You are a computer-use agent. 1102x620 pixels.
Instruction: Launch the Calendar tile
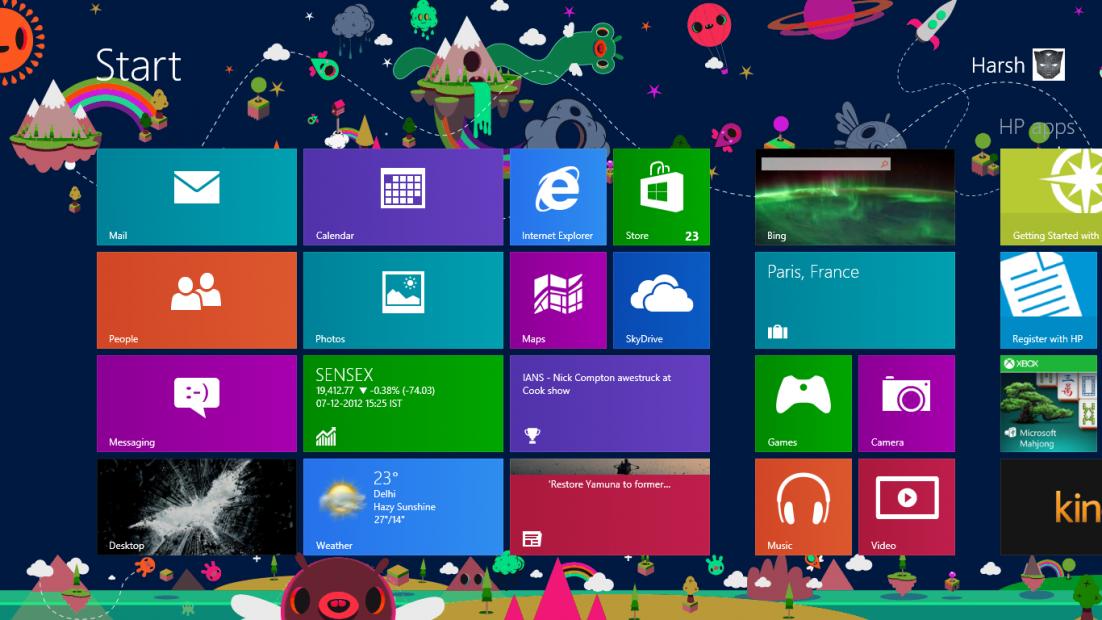403,197
